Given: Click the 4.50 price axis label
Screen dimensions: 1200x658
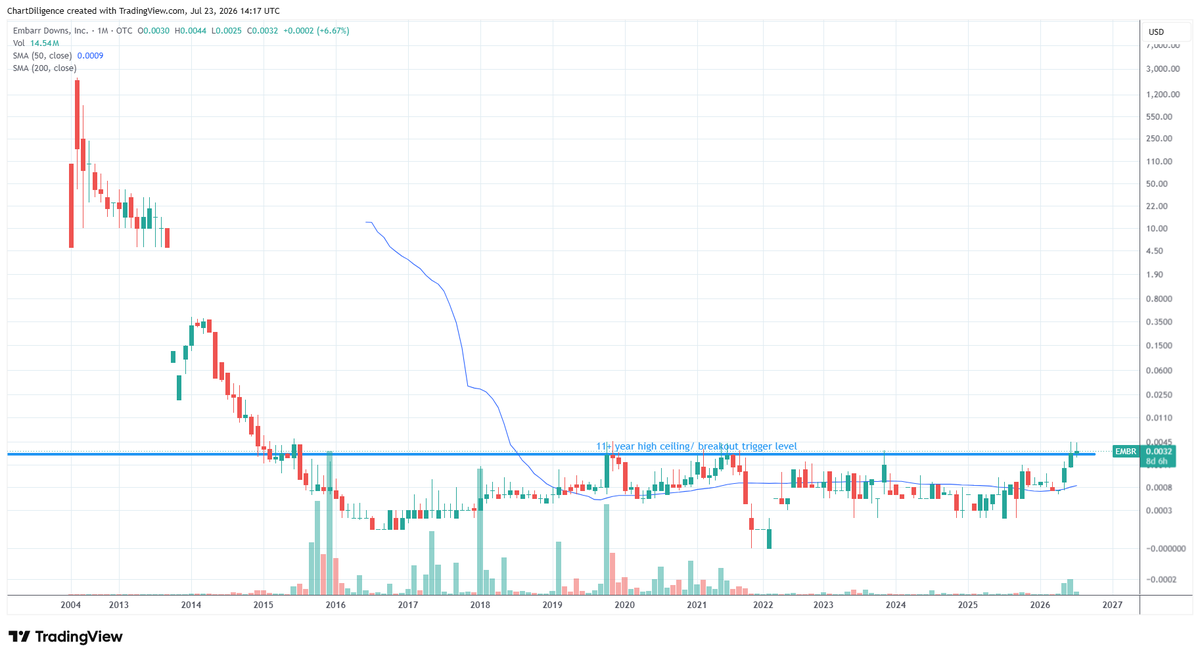Looking at the screenshot, I should pyautogui.click(x=1156, y=251).
